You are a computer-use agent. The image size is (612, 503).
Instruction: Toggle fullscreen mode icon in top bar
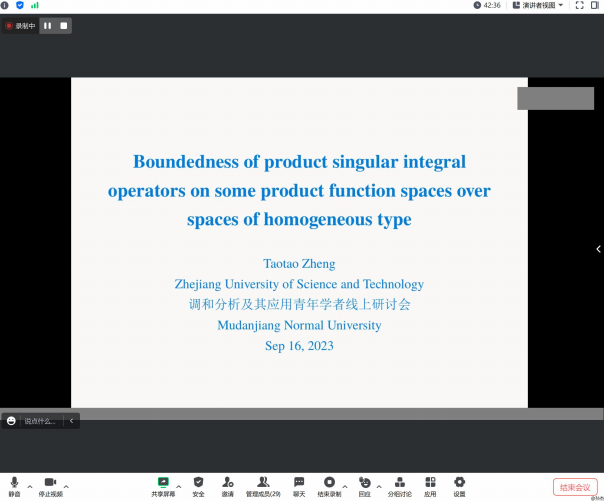click(579, 5)
